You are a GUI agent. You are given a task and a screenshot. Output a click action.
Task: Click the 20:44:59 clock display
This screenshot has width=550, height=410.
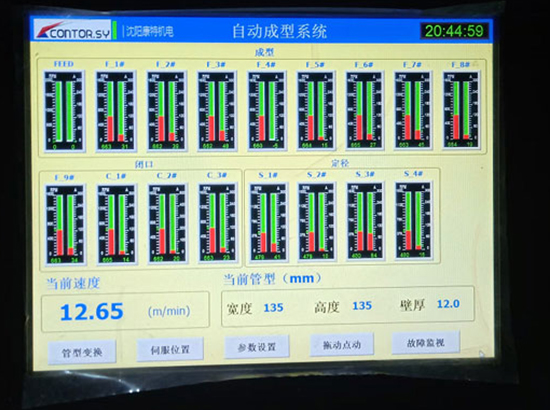[455, 31]
